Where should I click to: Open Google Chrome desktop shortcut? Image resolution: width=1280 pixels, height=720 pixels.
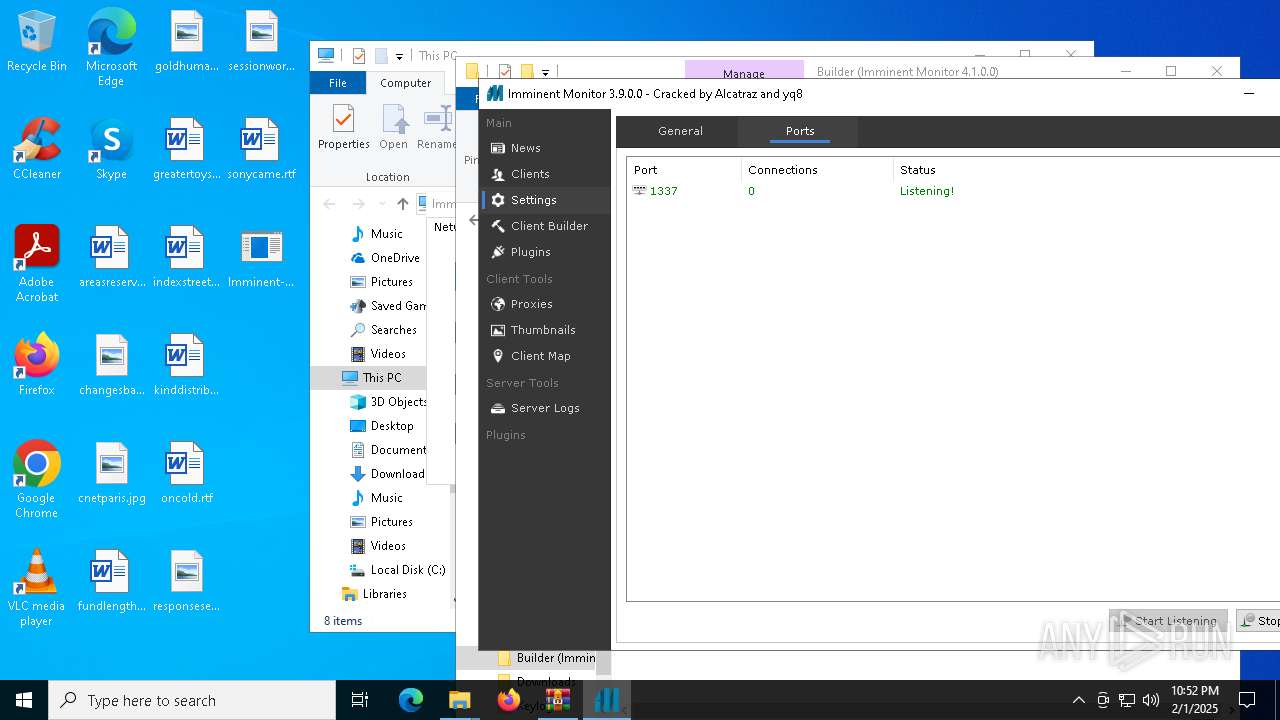click(x=37, y=480)
